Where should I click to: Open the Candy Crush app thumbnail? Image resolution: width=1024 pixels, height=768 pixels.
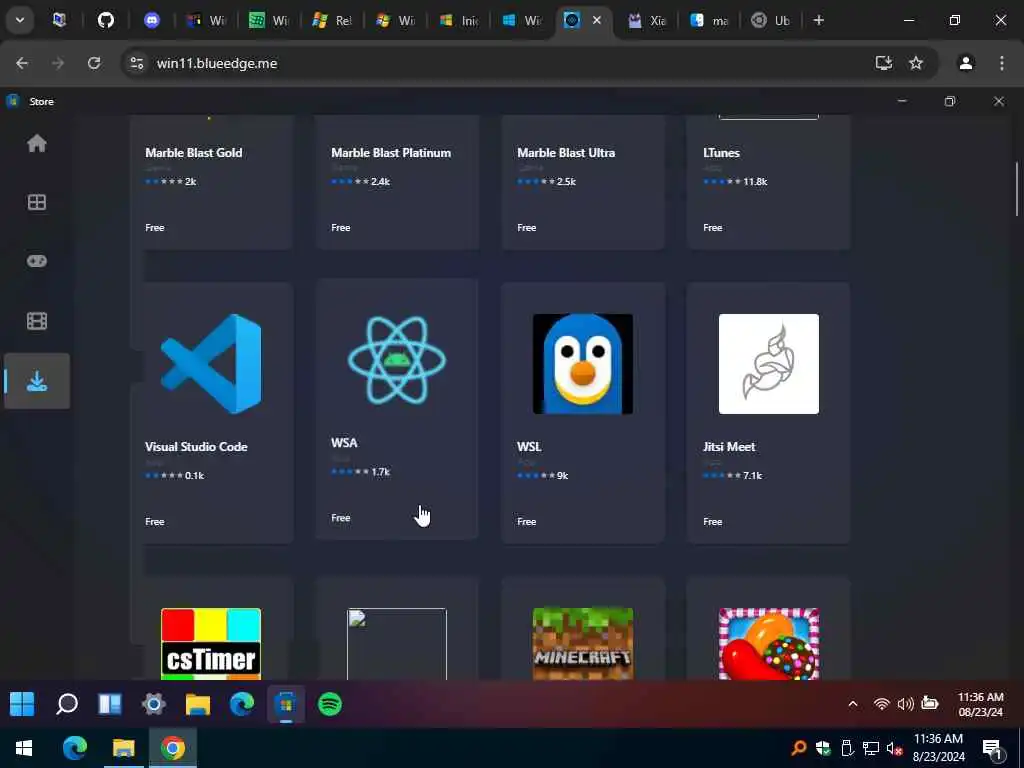[769, 644]
